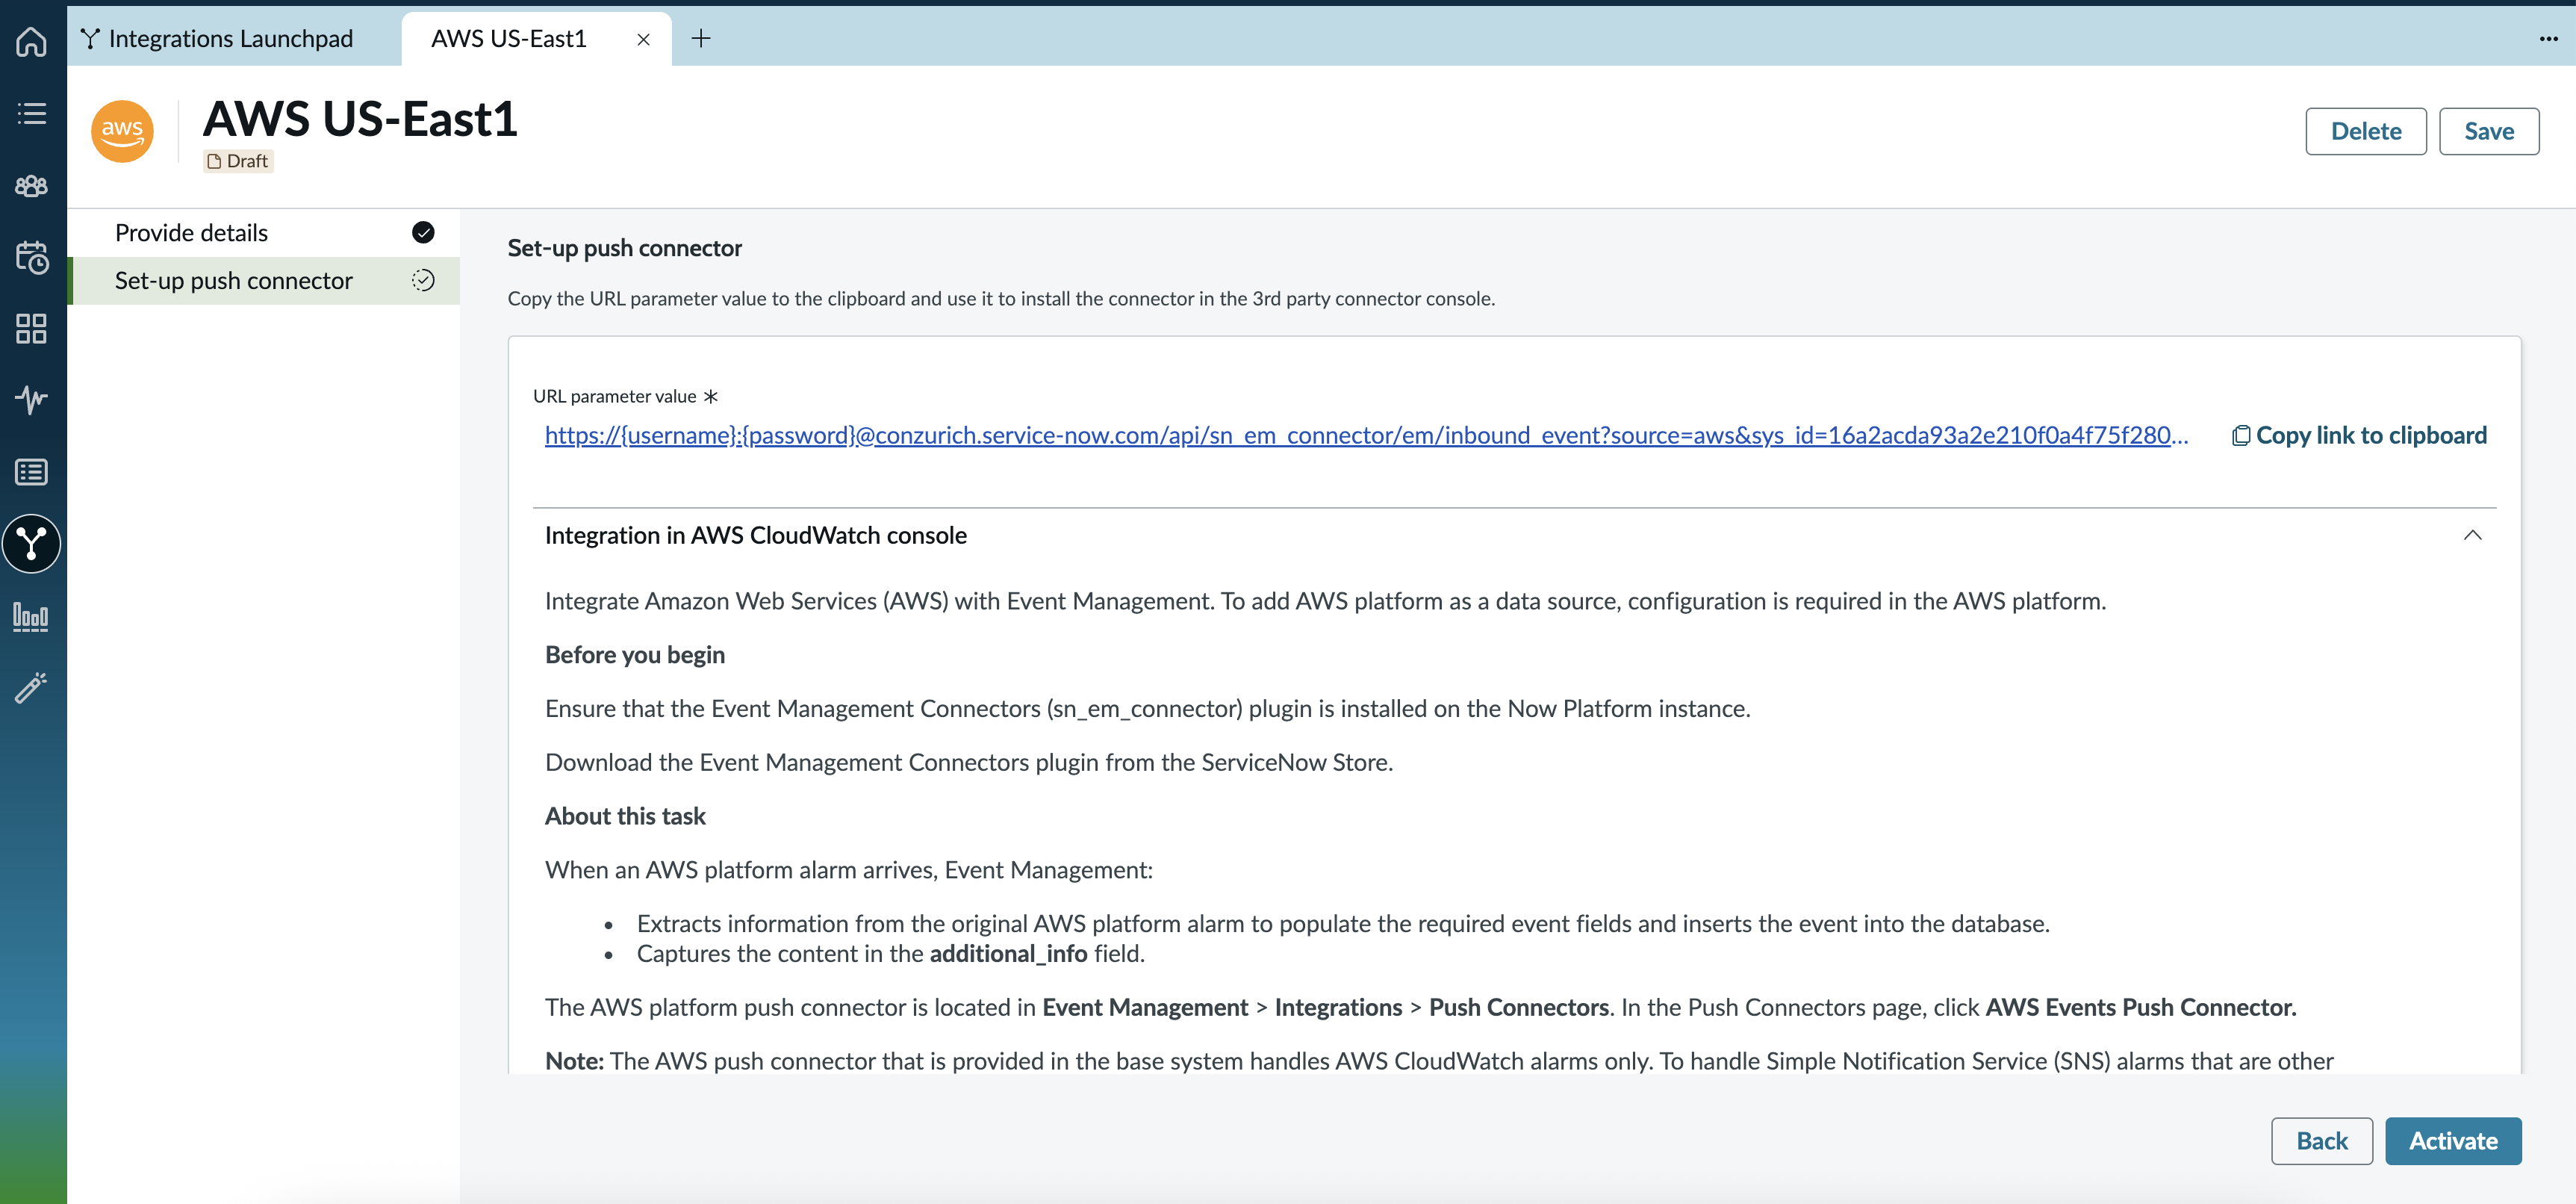Image resolution: width=2576 pixels, height=1204 pixels.
Task: Click the Back button
Action: pyautogui.click(x=2321, y=1140)
